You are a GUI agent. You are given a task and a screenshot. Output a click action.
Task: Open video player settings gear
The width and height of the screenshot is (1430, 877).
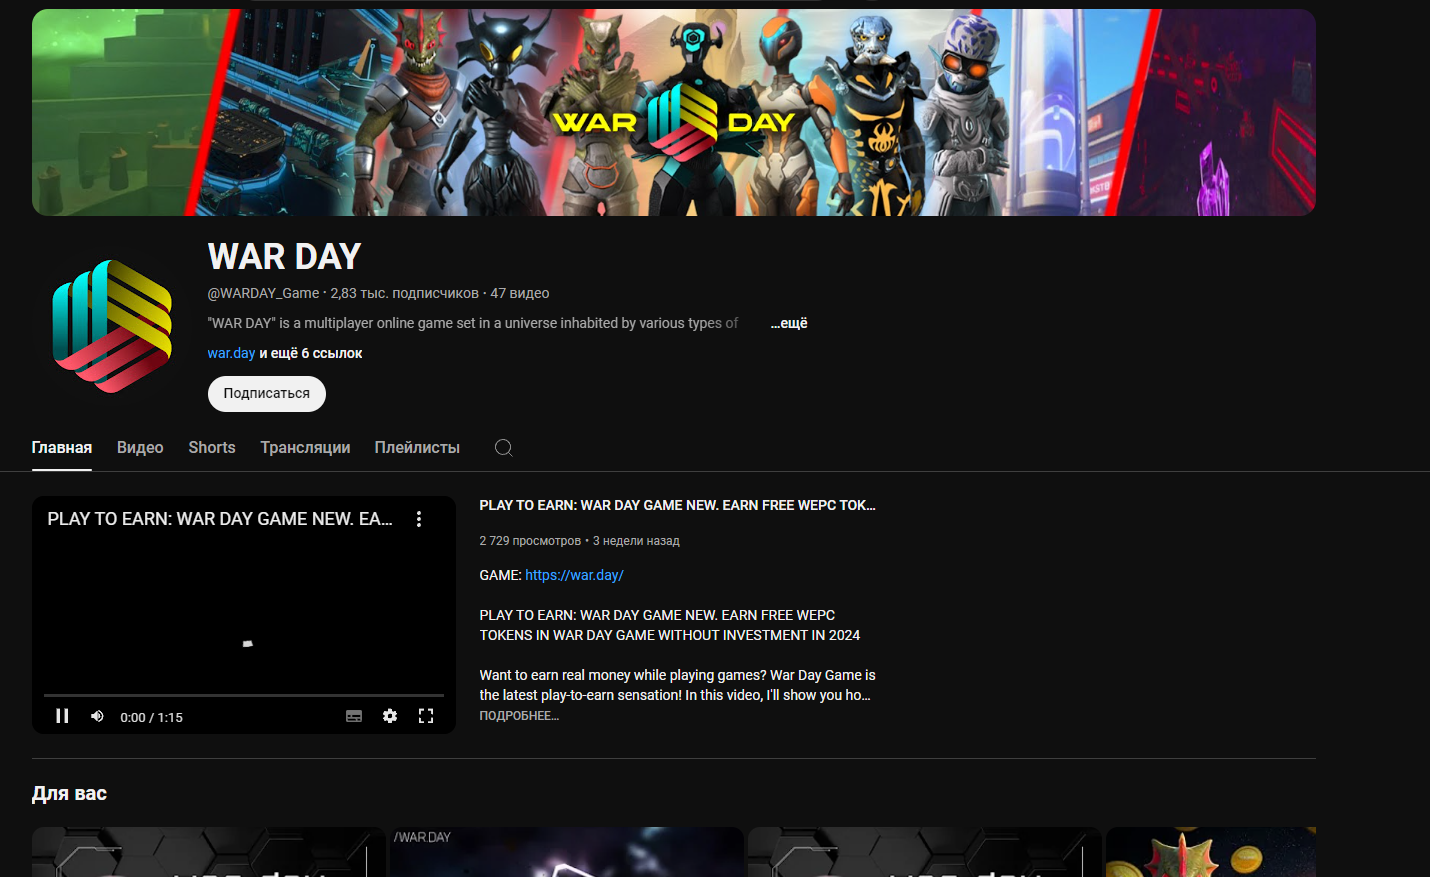coord(390,716)
